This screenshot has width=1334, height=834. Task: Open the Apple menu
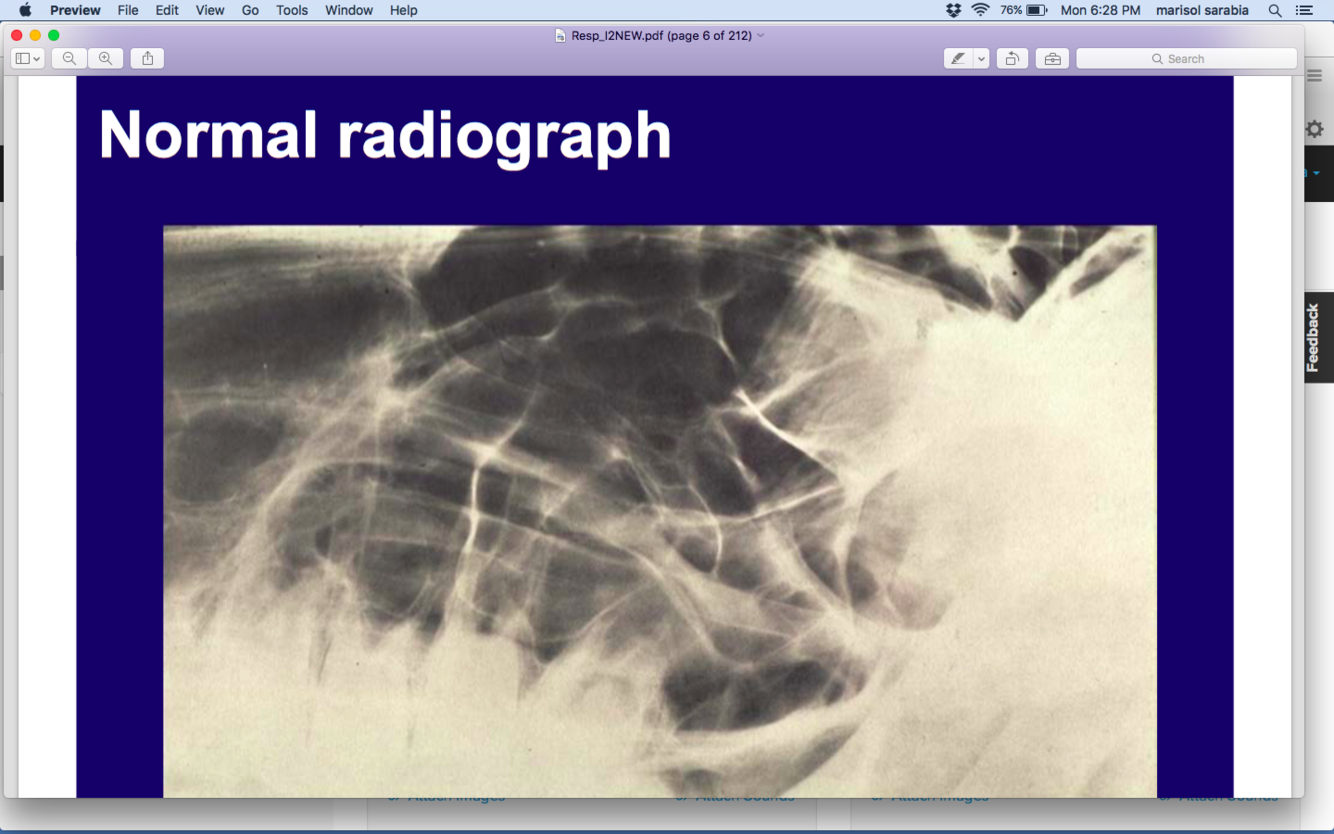coord(25,10)
